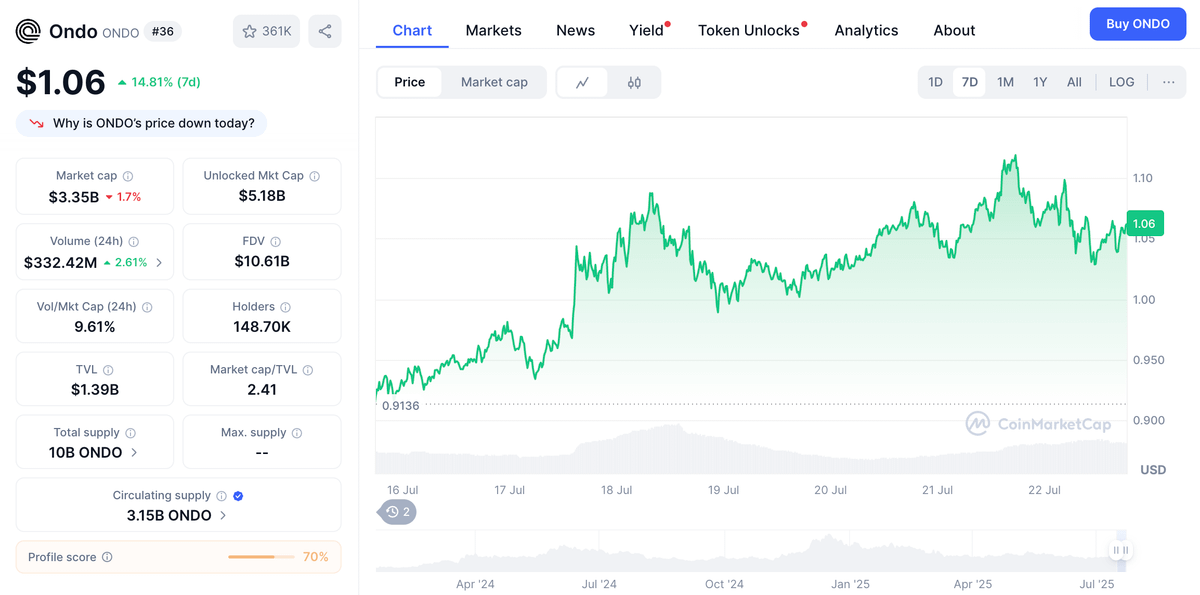Select All time range
The width and height of the screenshot is (1200, 595).
(1074, 82)
